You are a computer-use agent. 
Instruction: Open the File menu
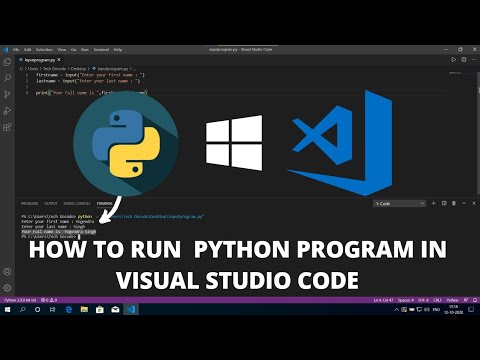(x=16, y=50)
